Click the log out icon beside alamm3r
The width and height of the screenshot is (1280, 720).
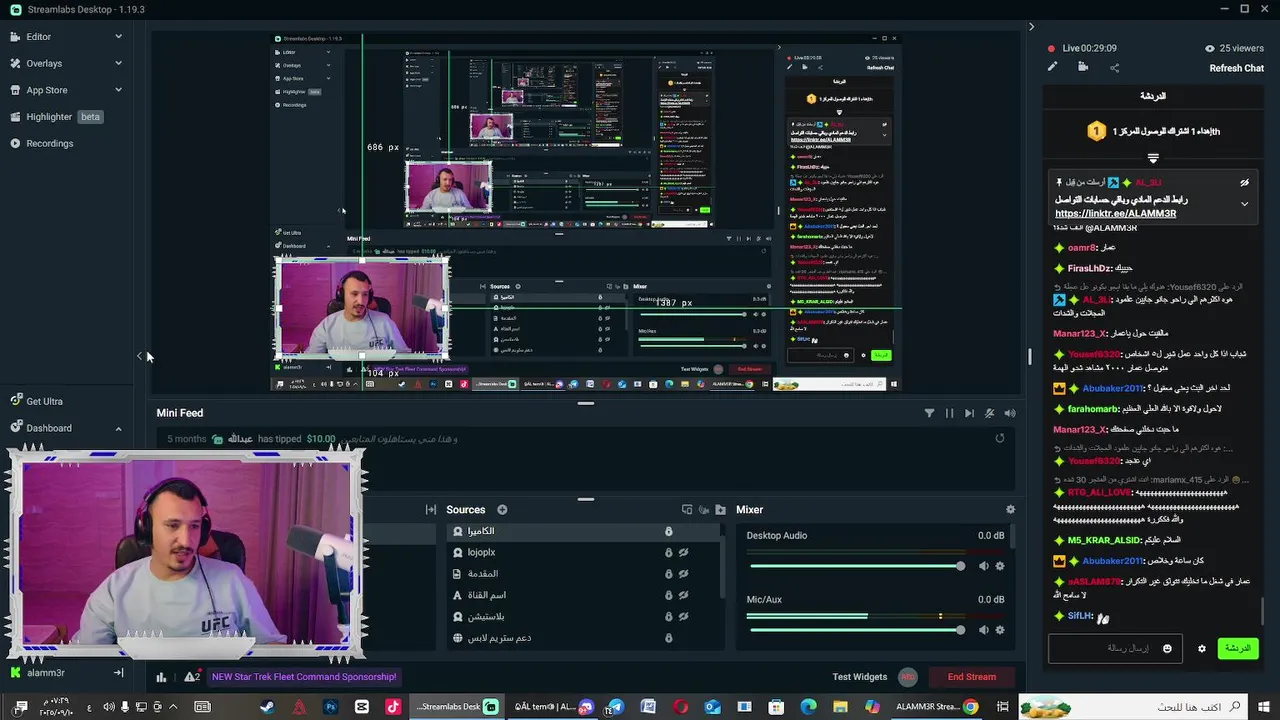(118, 673)
